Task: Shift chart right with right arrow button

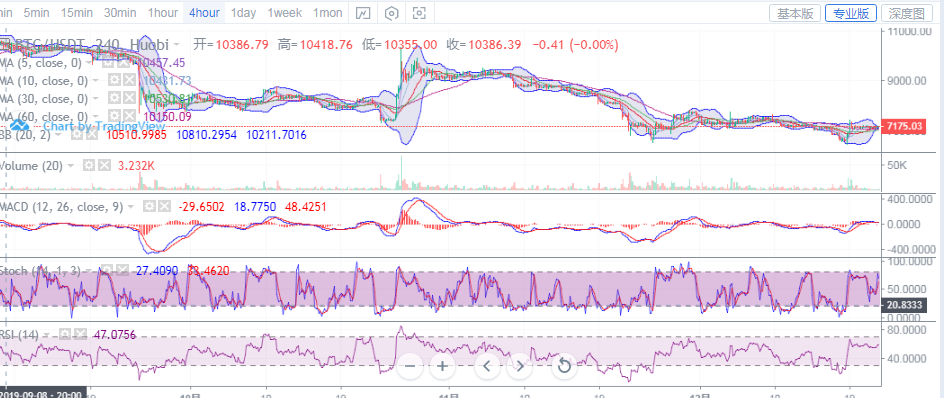Action: (x=520, y=365)
